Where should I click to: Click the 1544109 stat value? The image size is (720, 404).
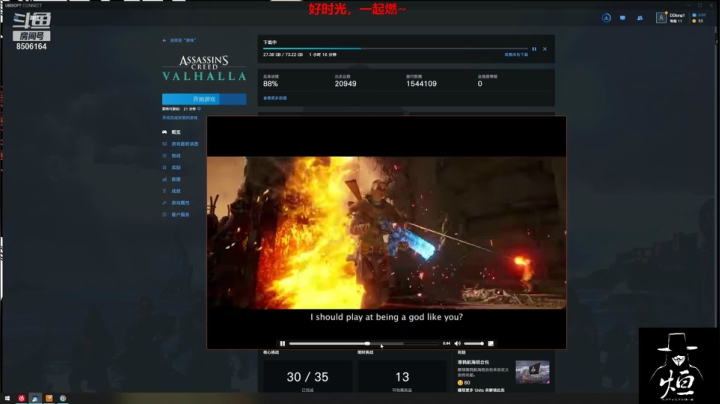pyautogui.click(x=421, y=84)
